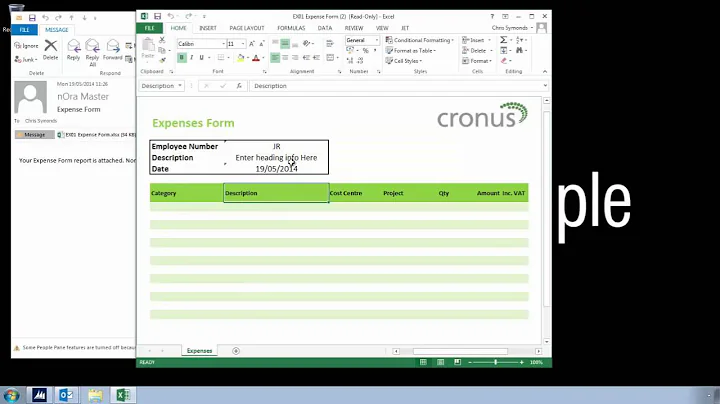Open the JET ribbon tab
The height and width of the screenshot is (404, 720).
(405, 28)
